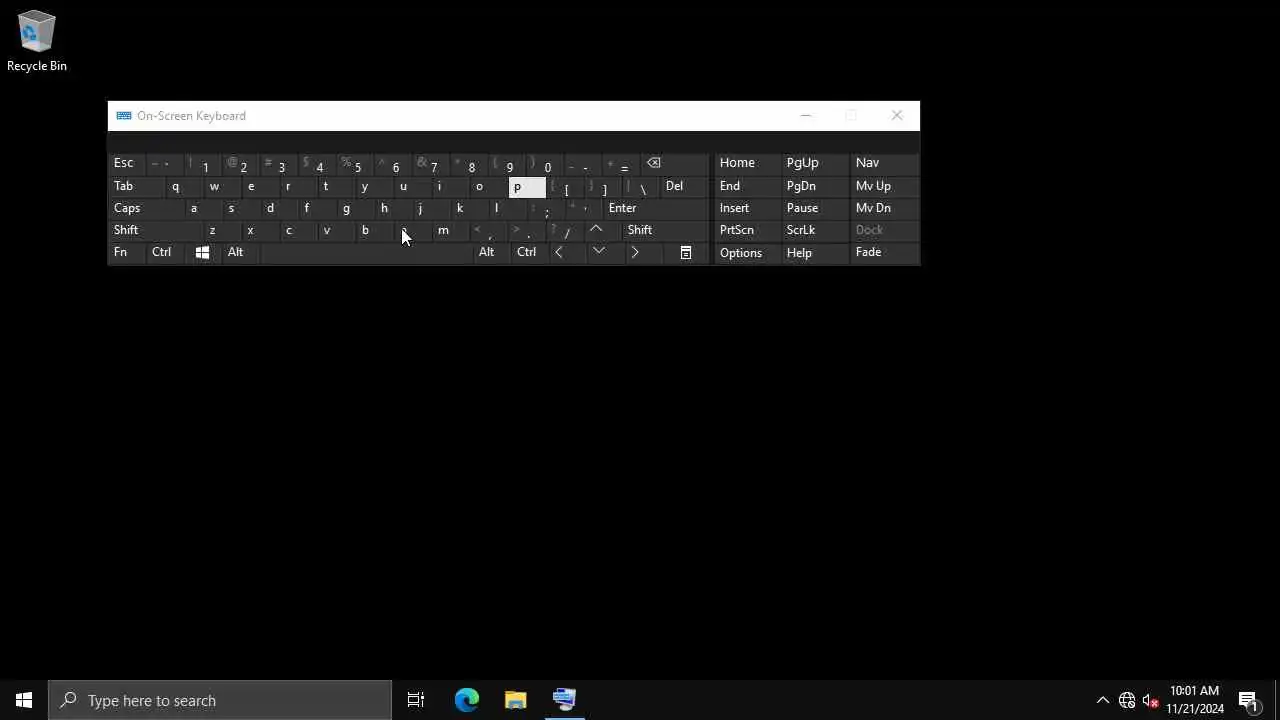Click the highlighted p key
The image size is (1280, 720).
pyautogui.click(x=527, y=187)
